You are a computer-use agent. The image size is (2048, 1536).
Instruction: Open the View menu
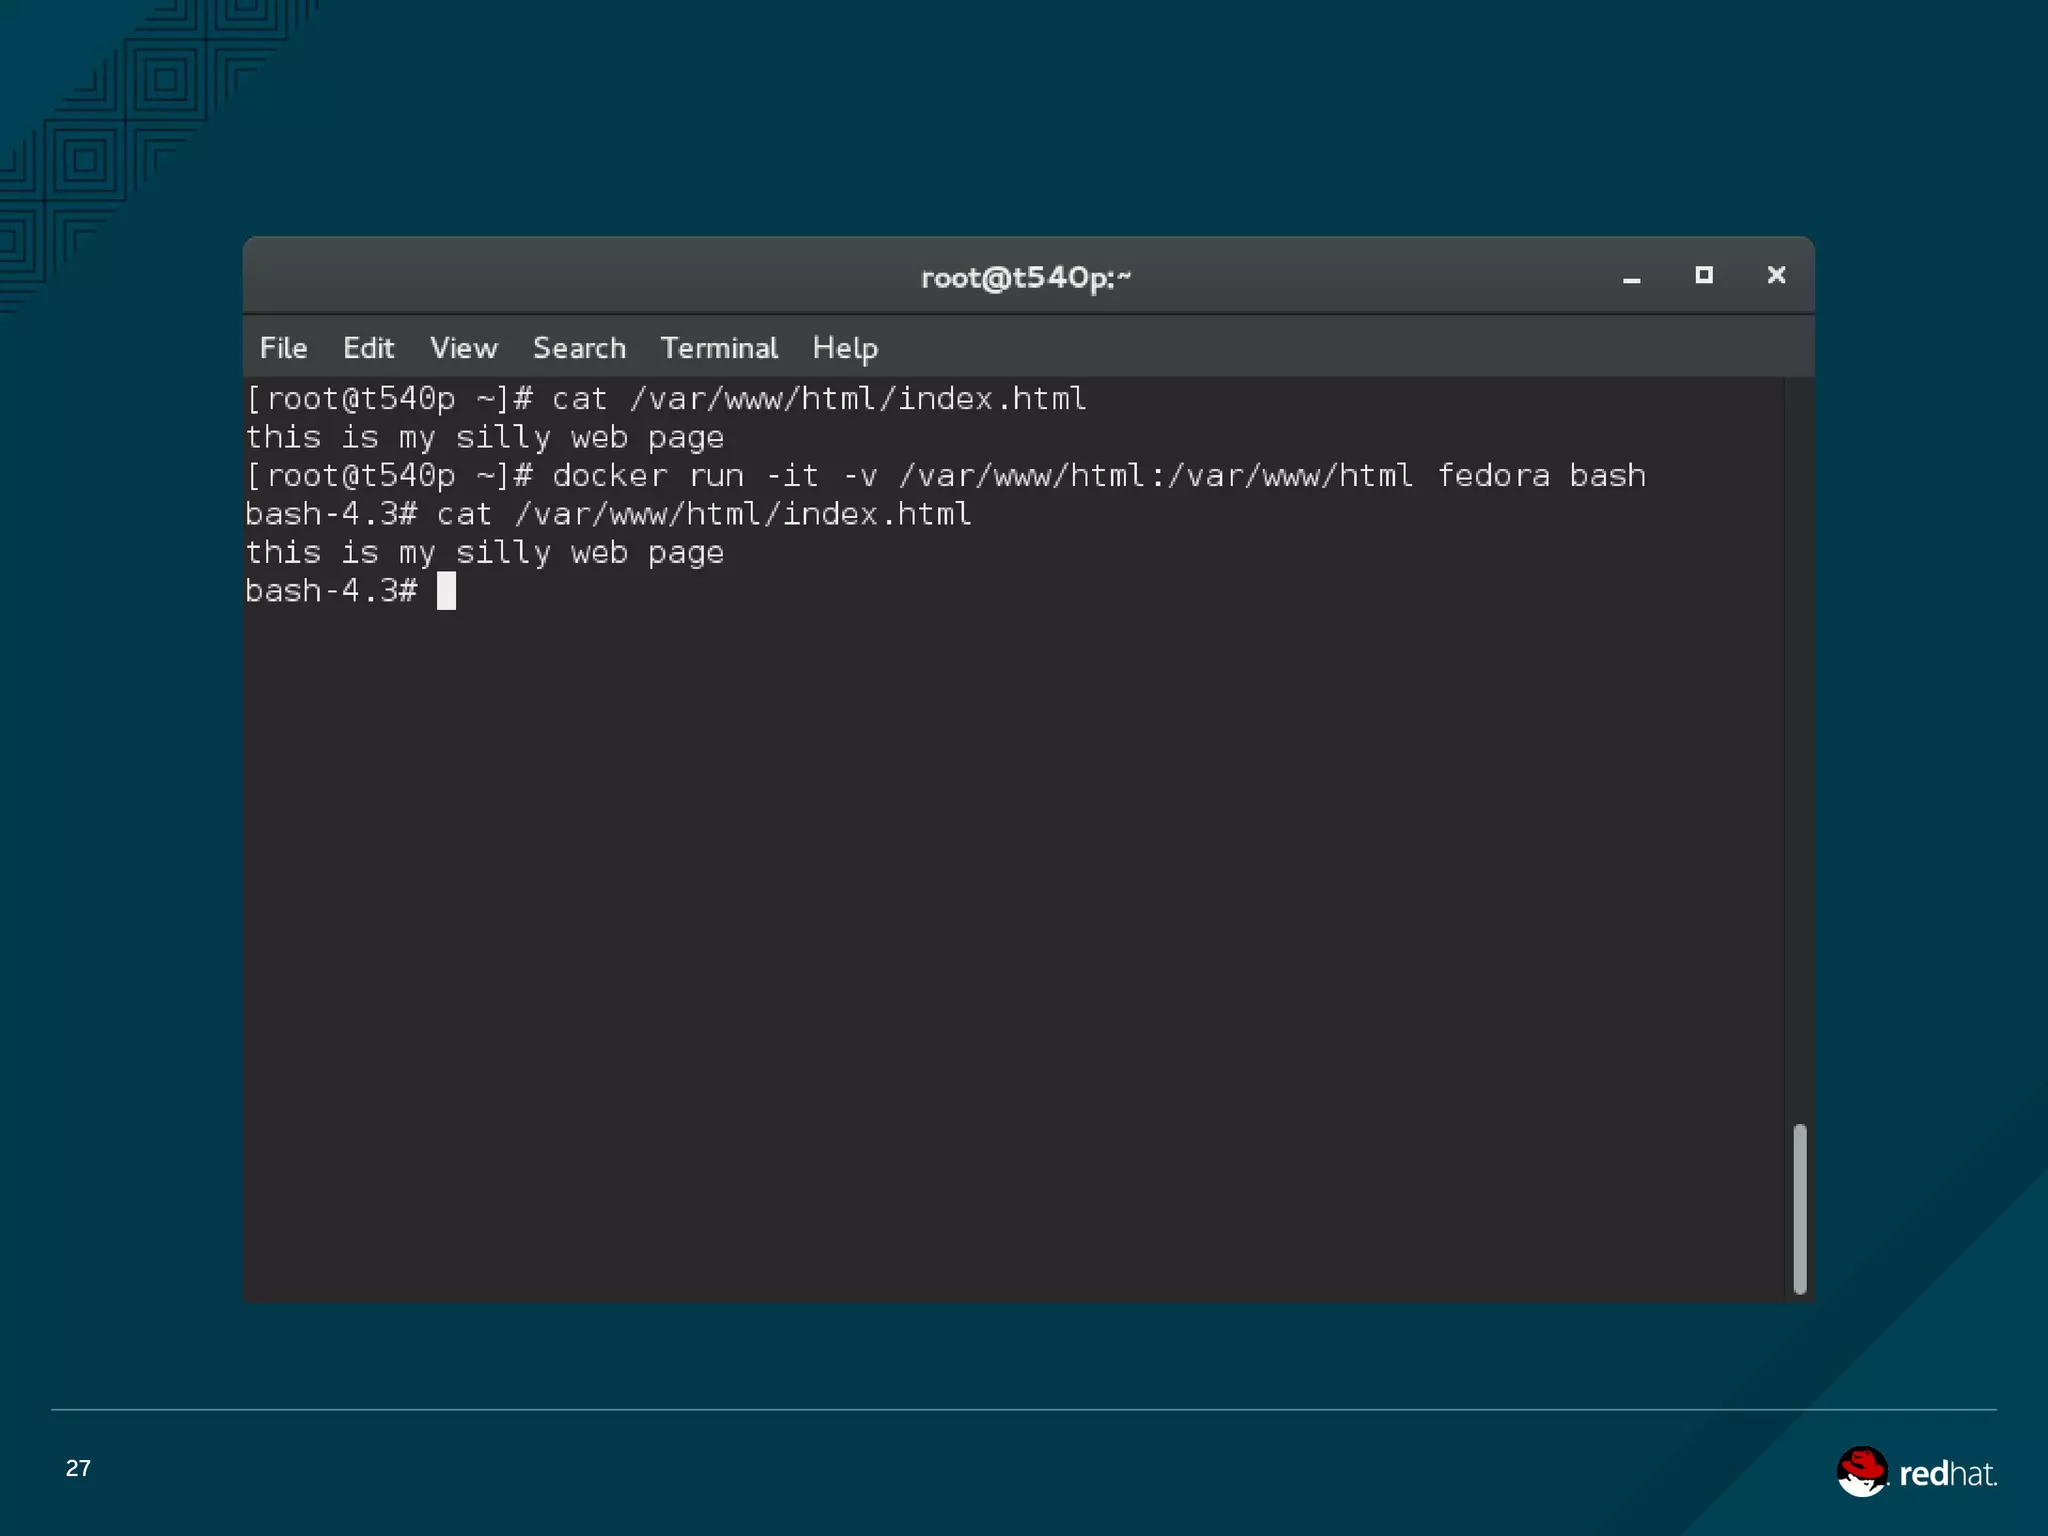(x=463, y=348)
